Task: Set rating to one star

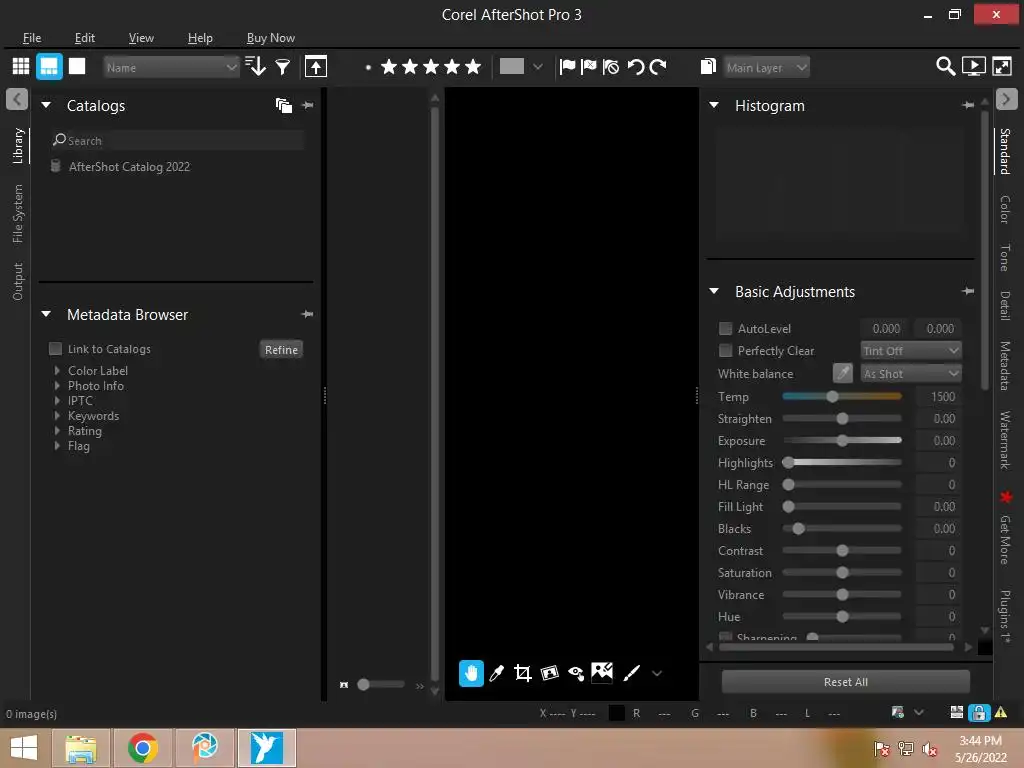Action: 389,67
